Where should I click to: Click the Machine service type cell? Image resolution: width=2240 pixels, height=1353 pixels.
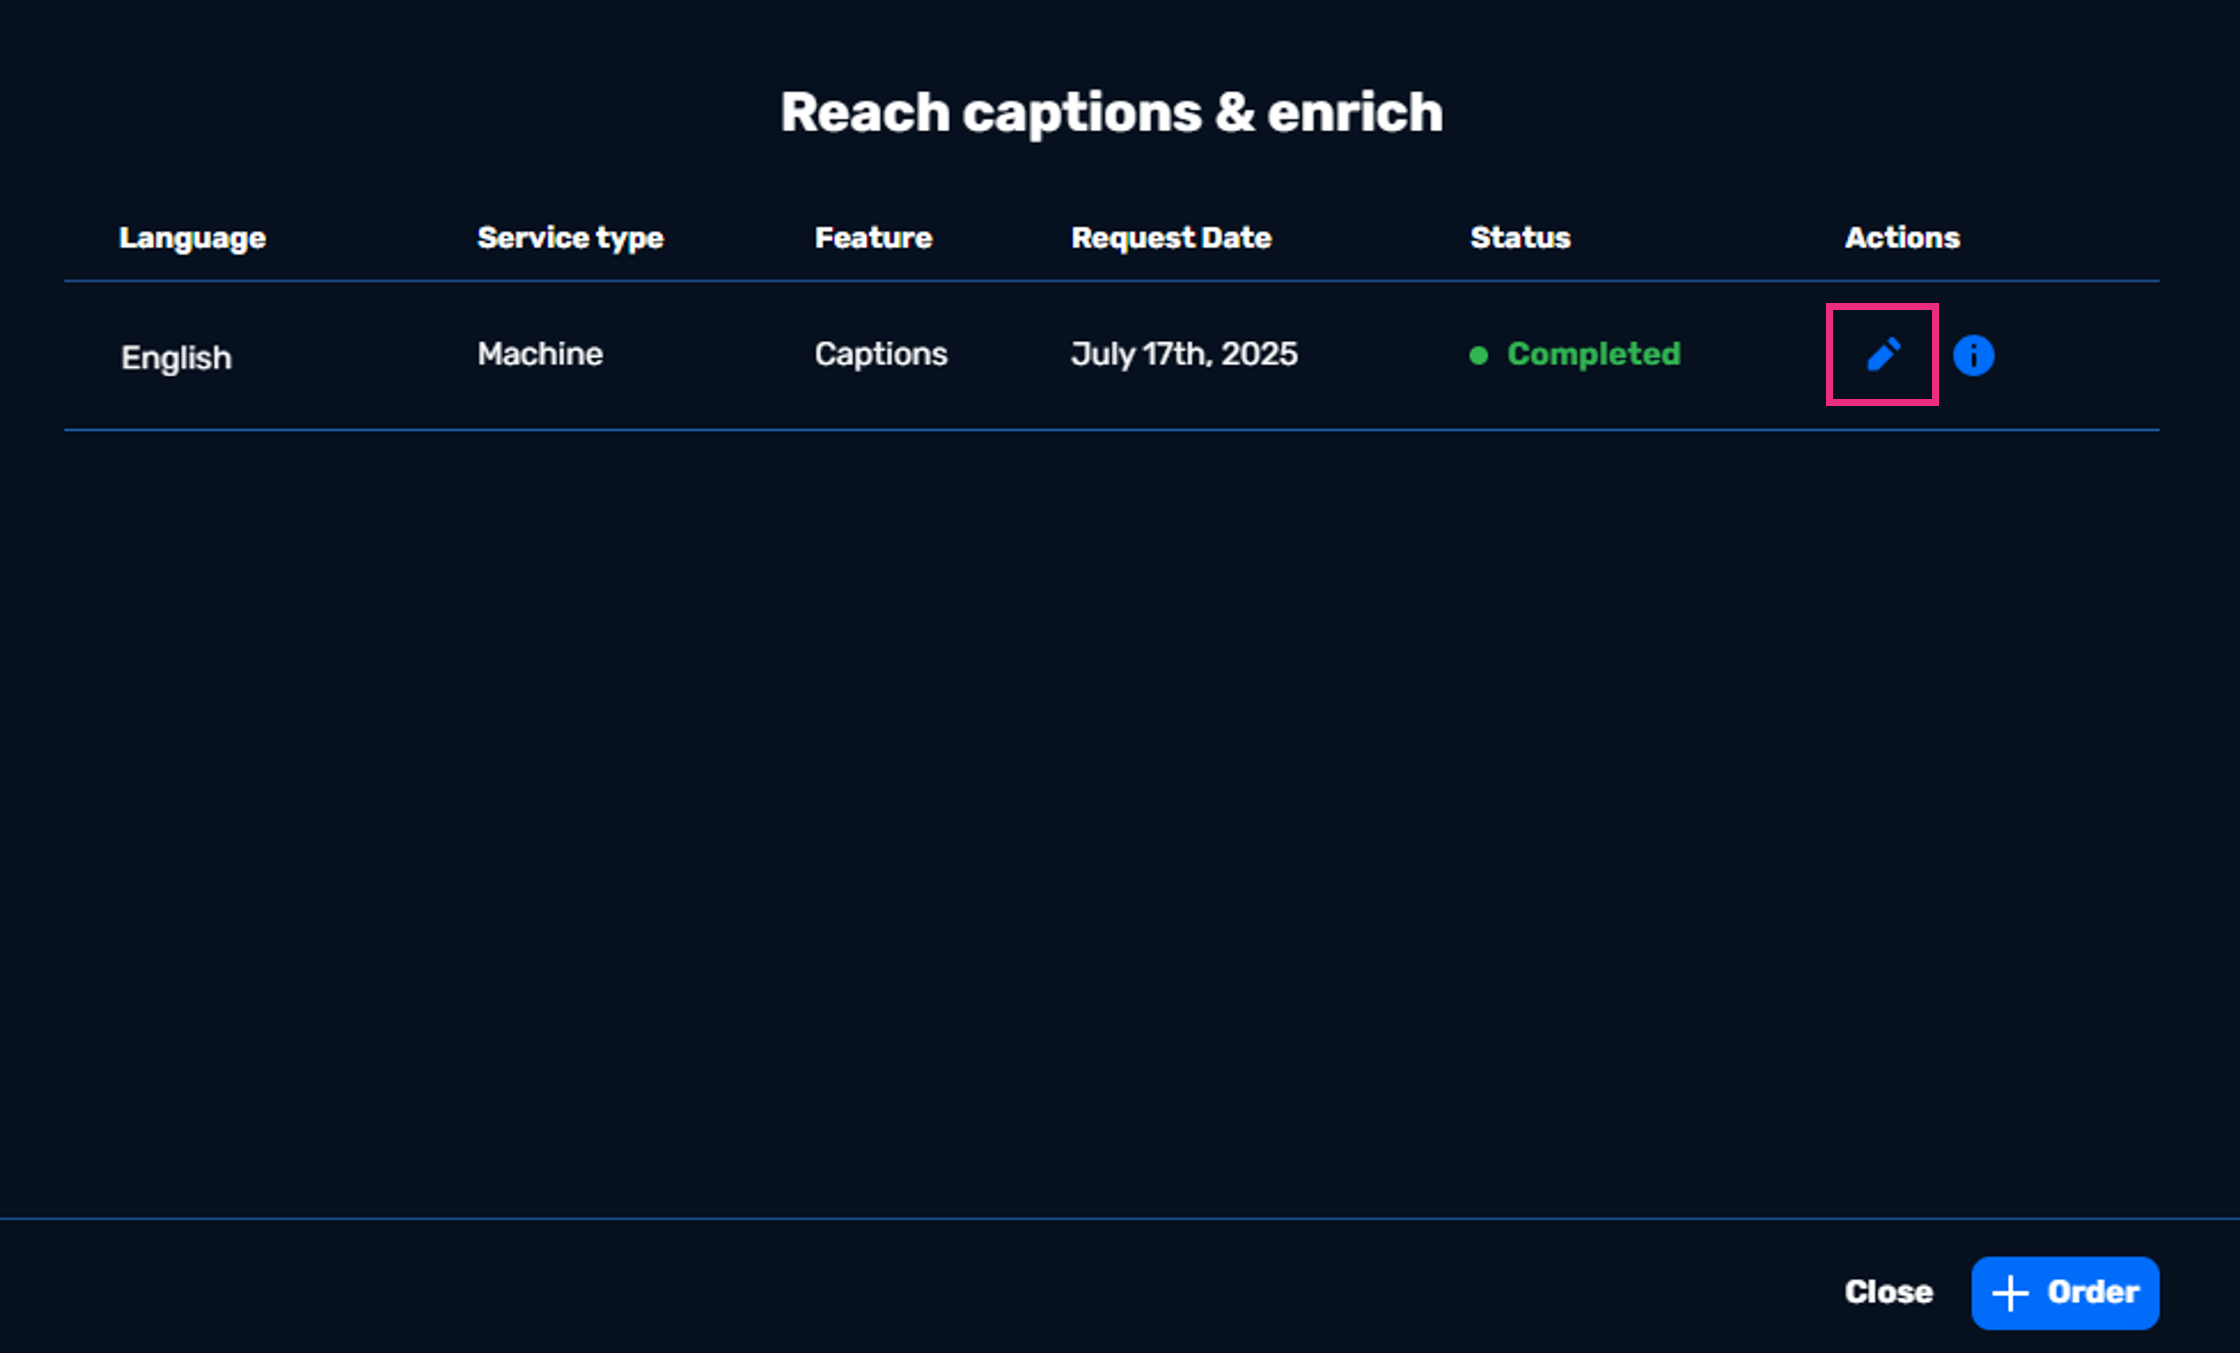tap(540, 354)
